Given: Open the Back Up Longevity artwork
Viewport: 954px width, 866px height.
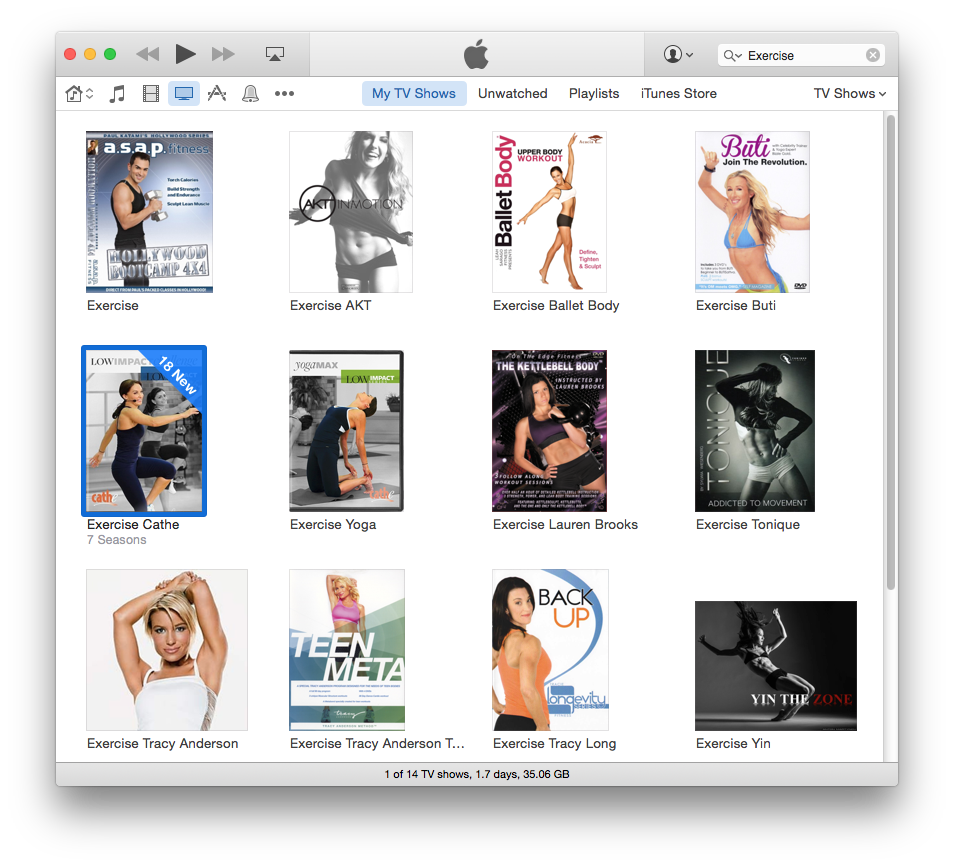Looking at the screenshot, I should click(550, 650).
